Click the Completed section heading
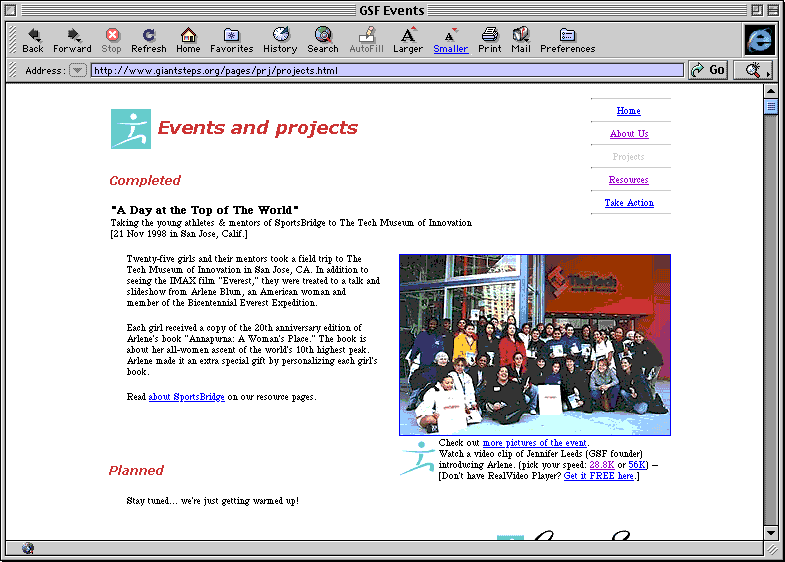785x562 pixels. [x=145, y=181]
